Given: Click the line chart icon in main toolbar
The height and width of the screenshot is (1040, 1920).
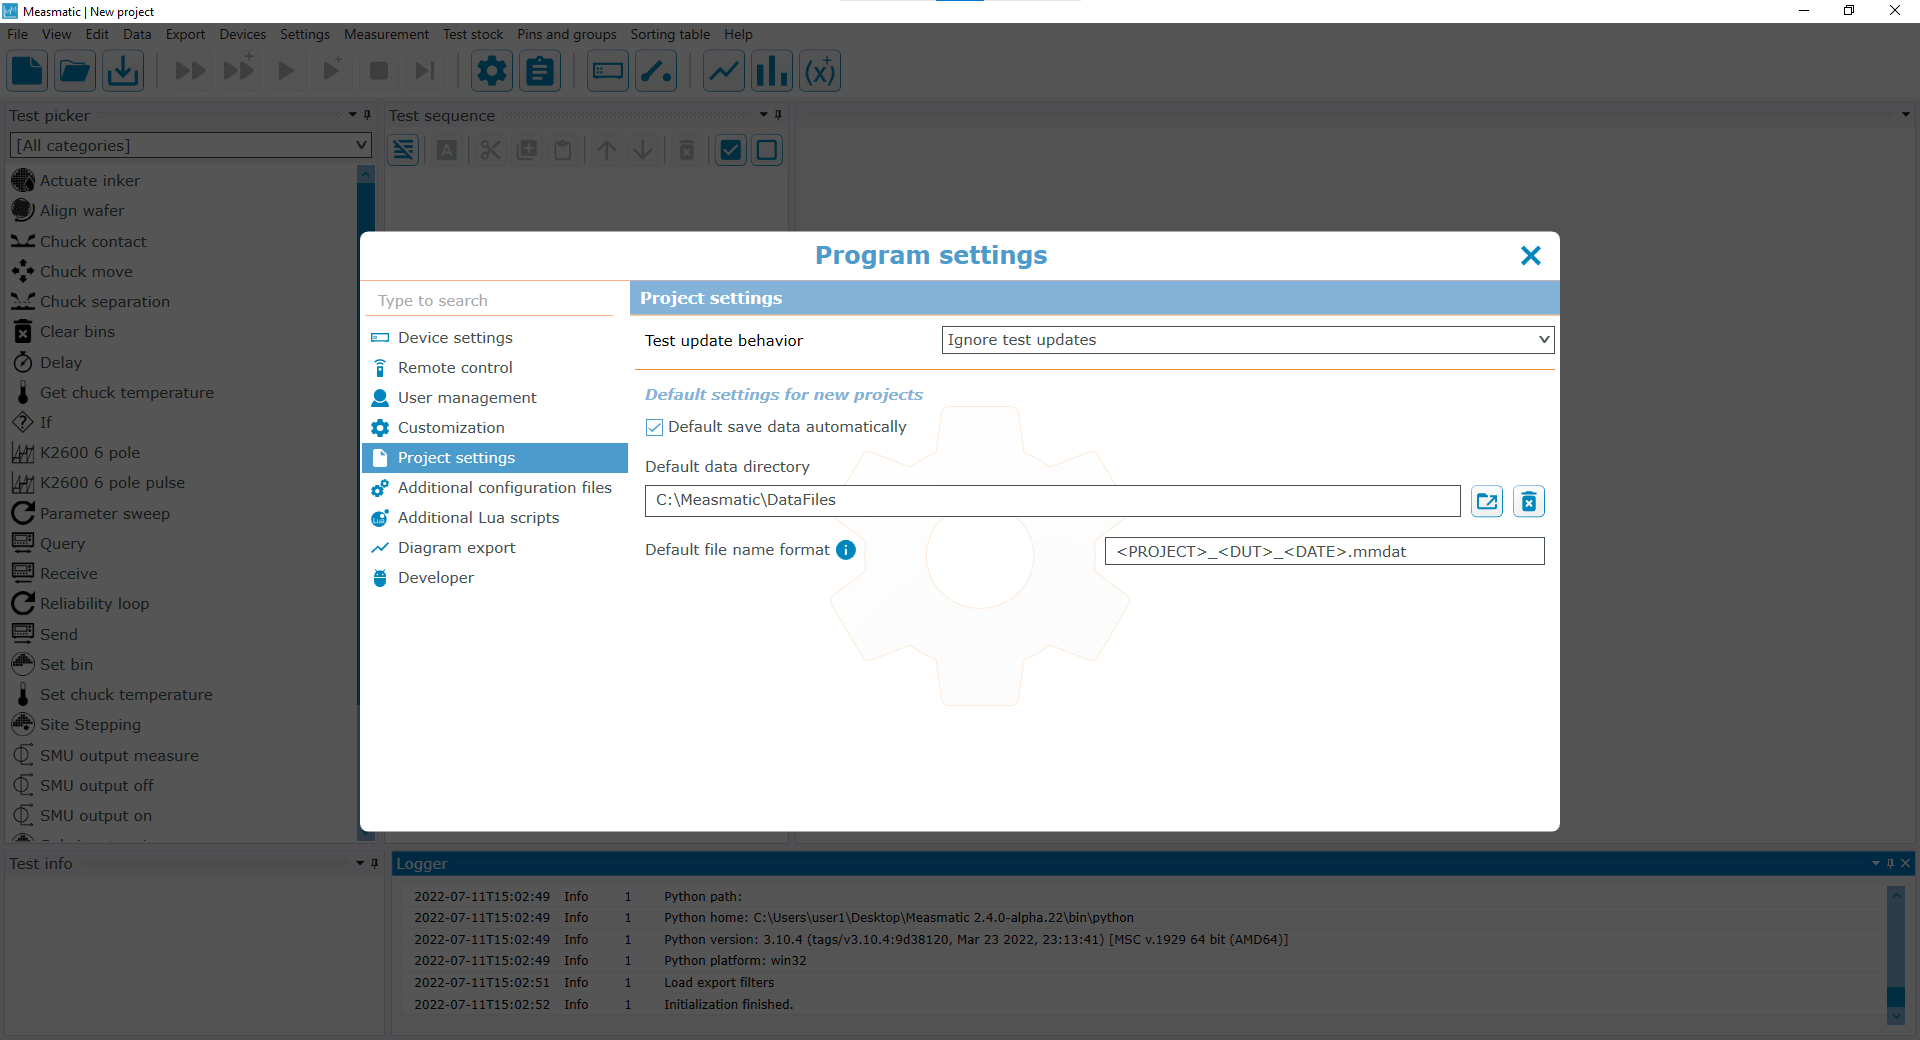Looking at the screenshot, I should pos(724,71).
